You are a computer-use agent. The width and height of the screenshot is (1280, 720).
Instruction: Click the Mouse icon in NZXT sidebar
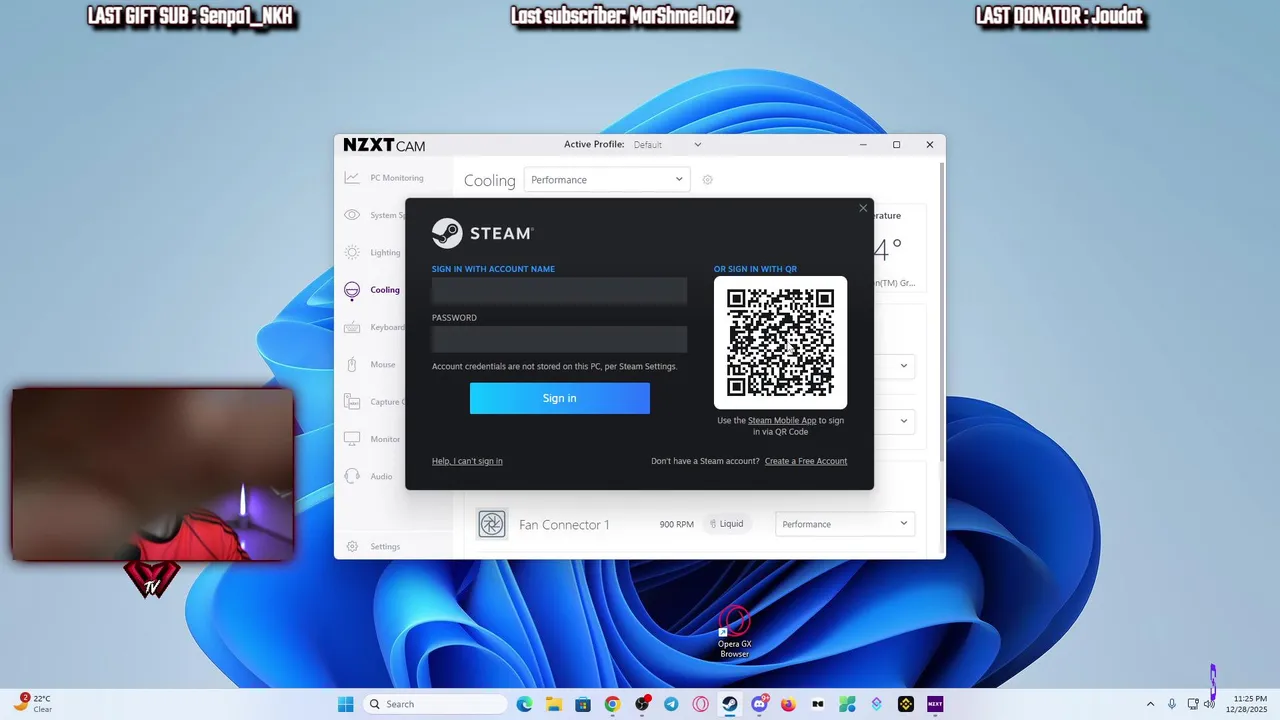(352, 365)
